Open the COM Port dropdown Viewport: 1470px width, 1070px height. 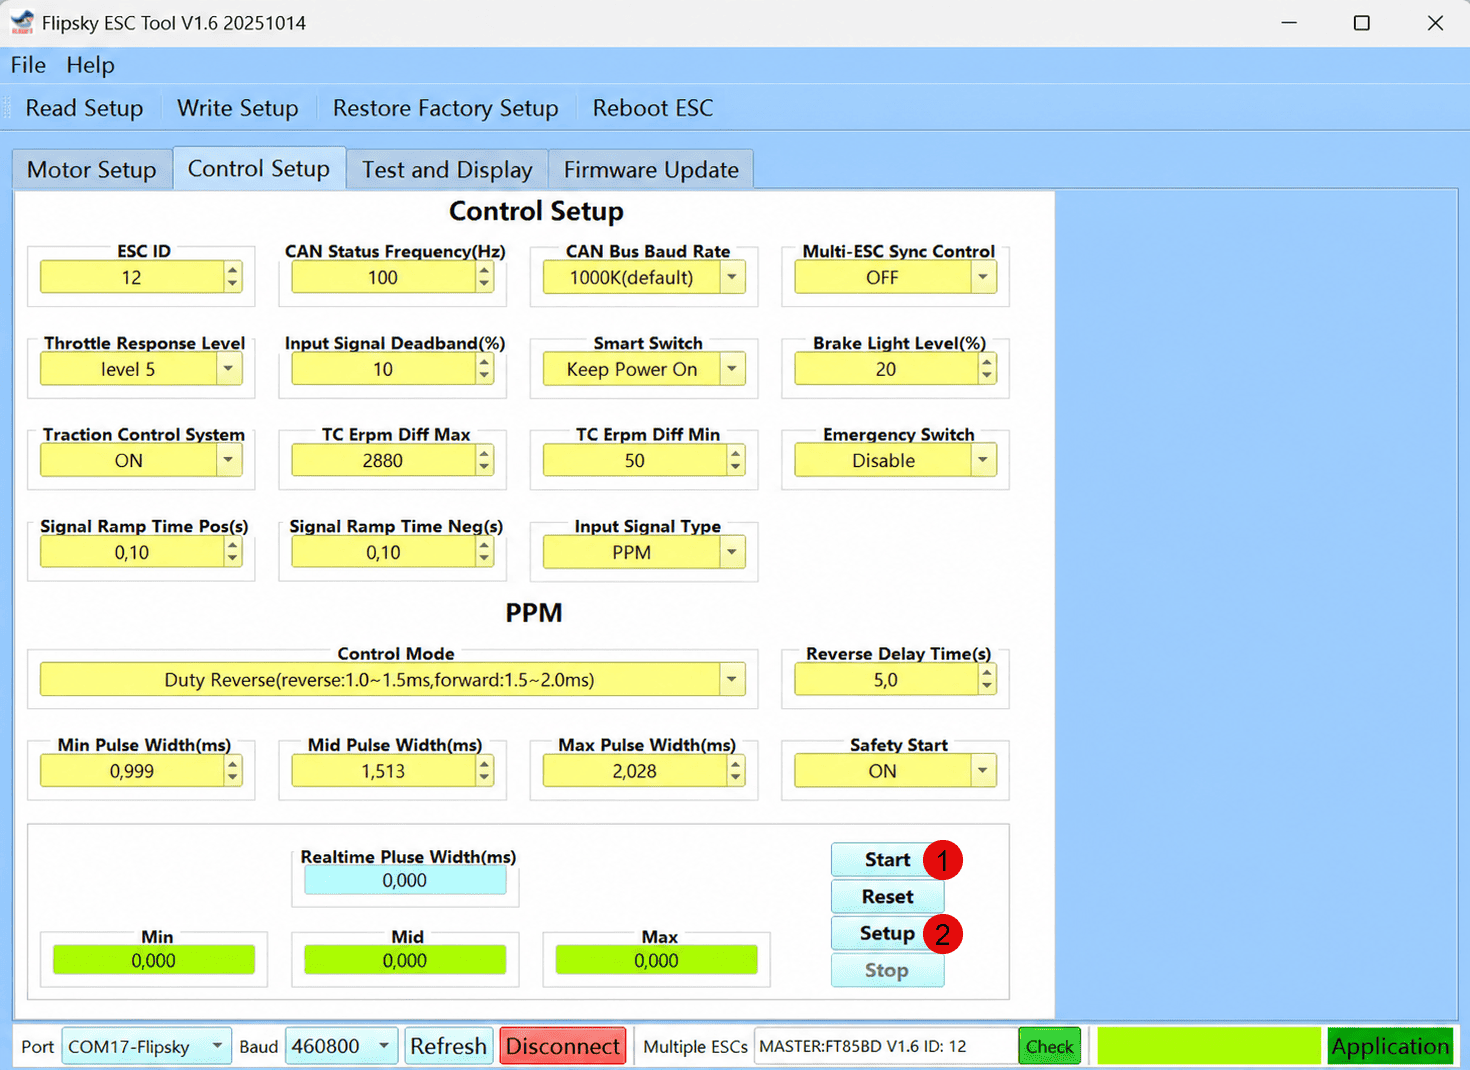tap(146, 1047)
